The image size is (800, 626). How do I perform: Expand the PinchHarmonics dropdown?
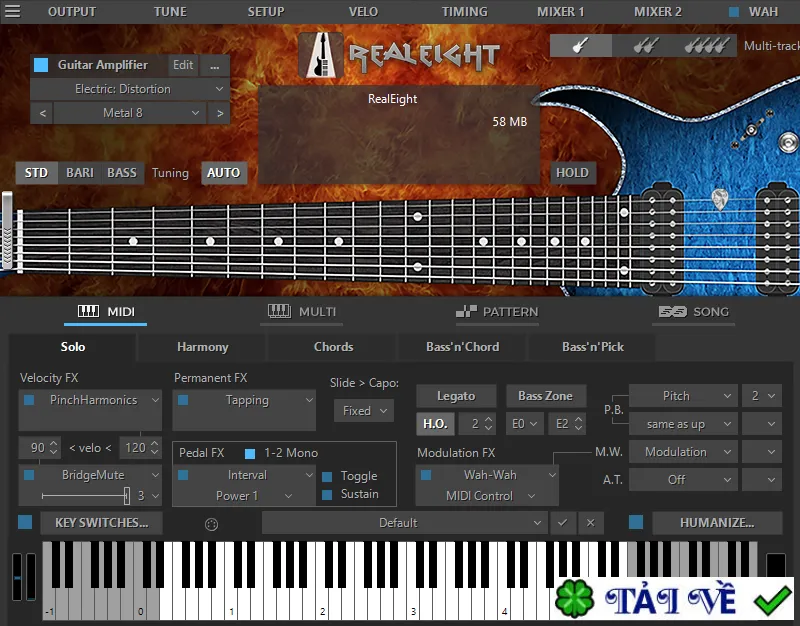155,400
